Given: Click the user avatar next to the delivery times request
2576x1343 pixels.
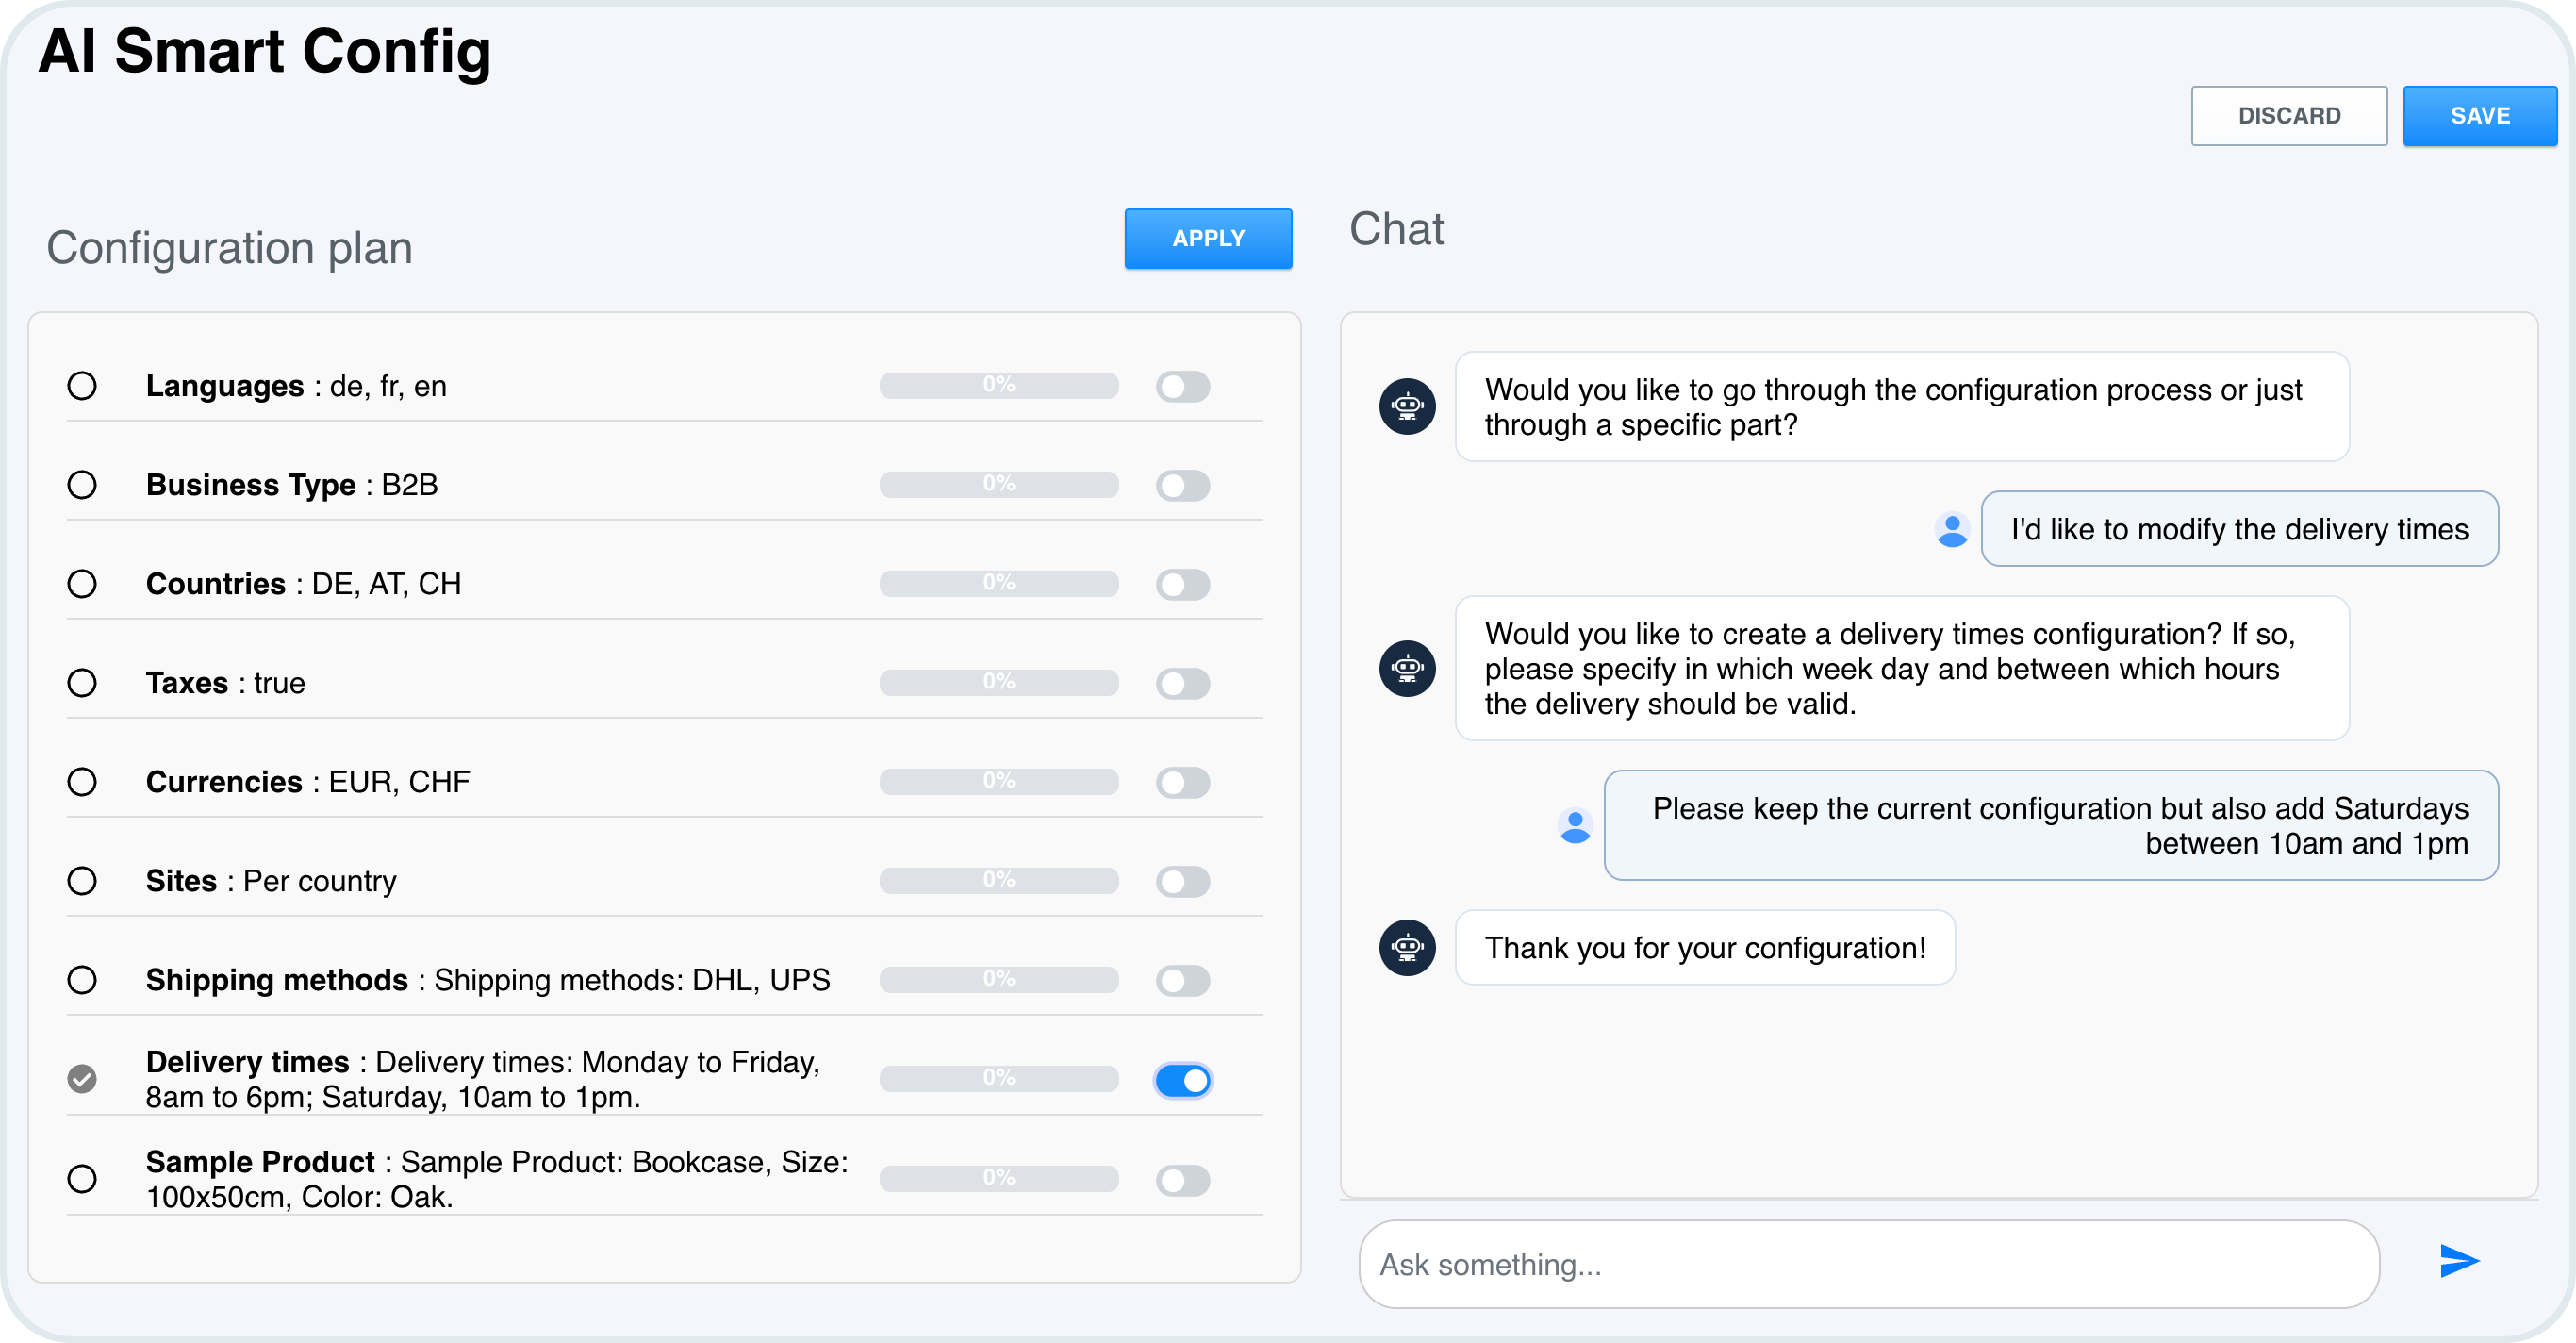Looking at the screenshot, I should (x=1951, y=529).
